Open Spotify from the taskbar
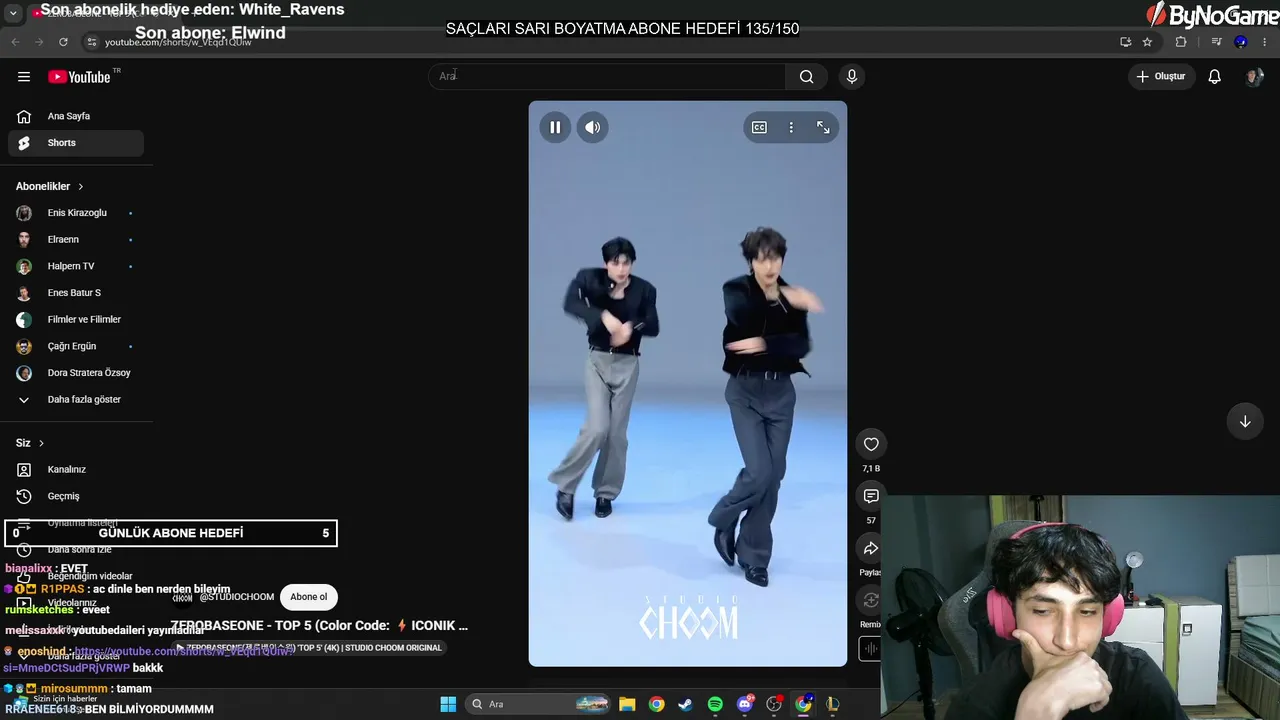1280x720 pixels. (x=715, y=704)
